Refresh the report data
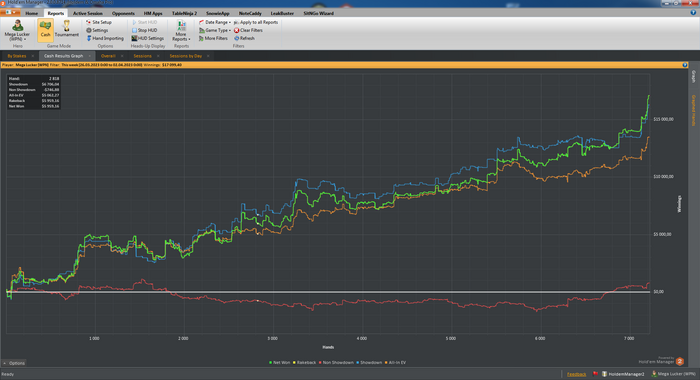 click(244, 38)
